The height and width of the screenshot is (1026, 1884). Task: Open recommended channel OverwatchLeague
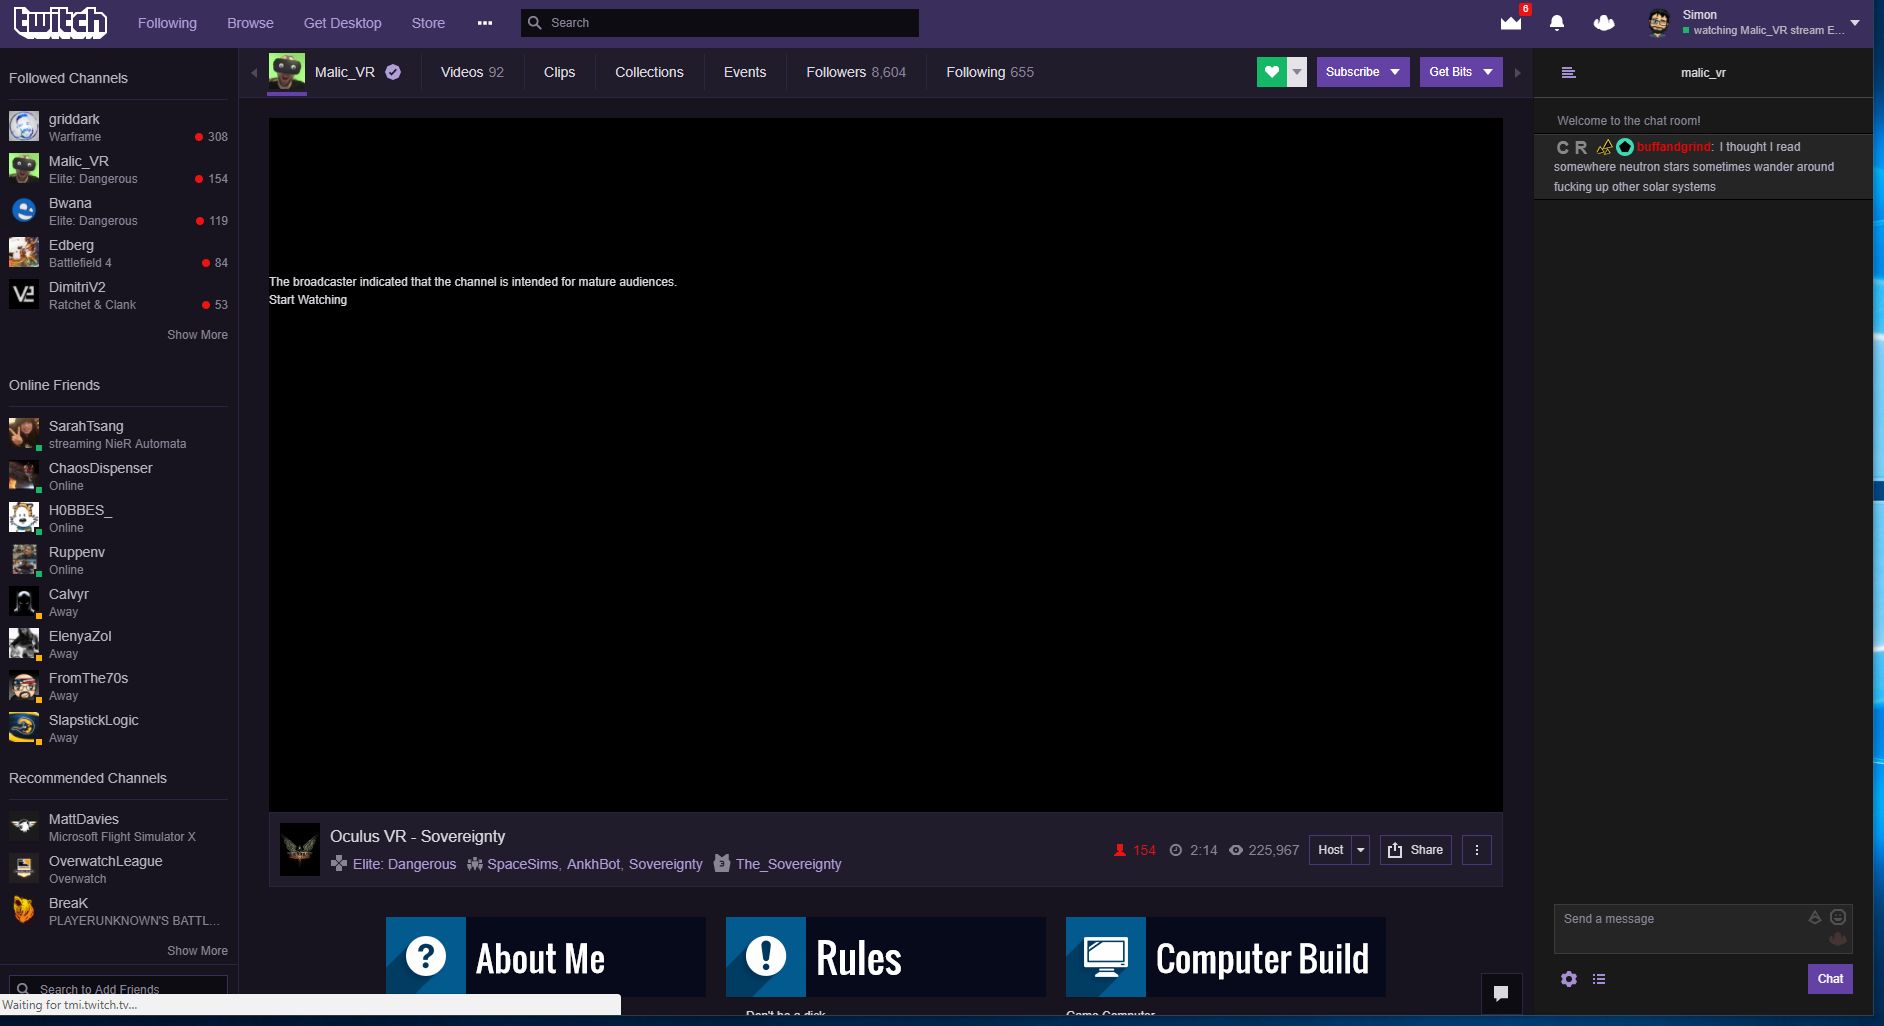[118, 869]
